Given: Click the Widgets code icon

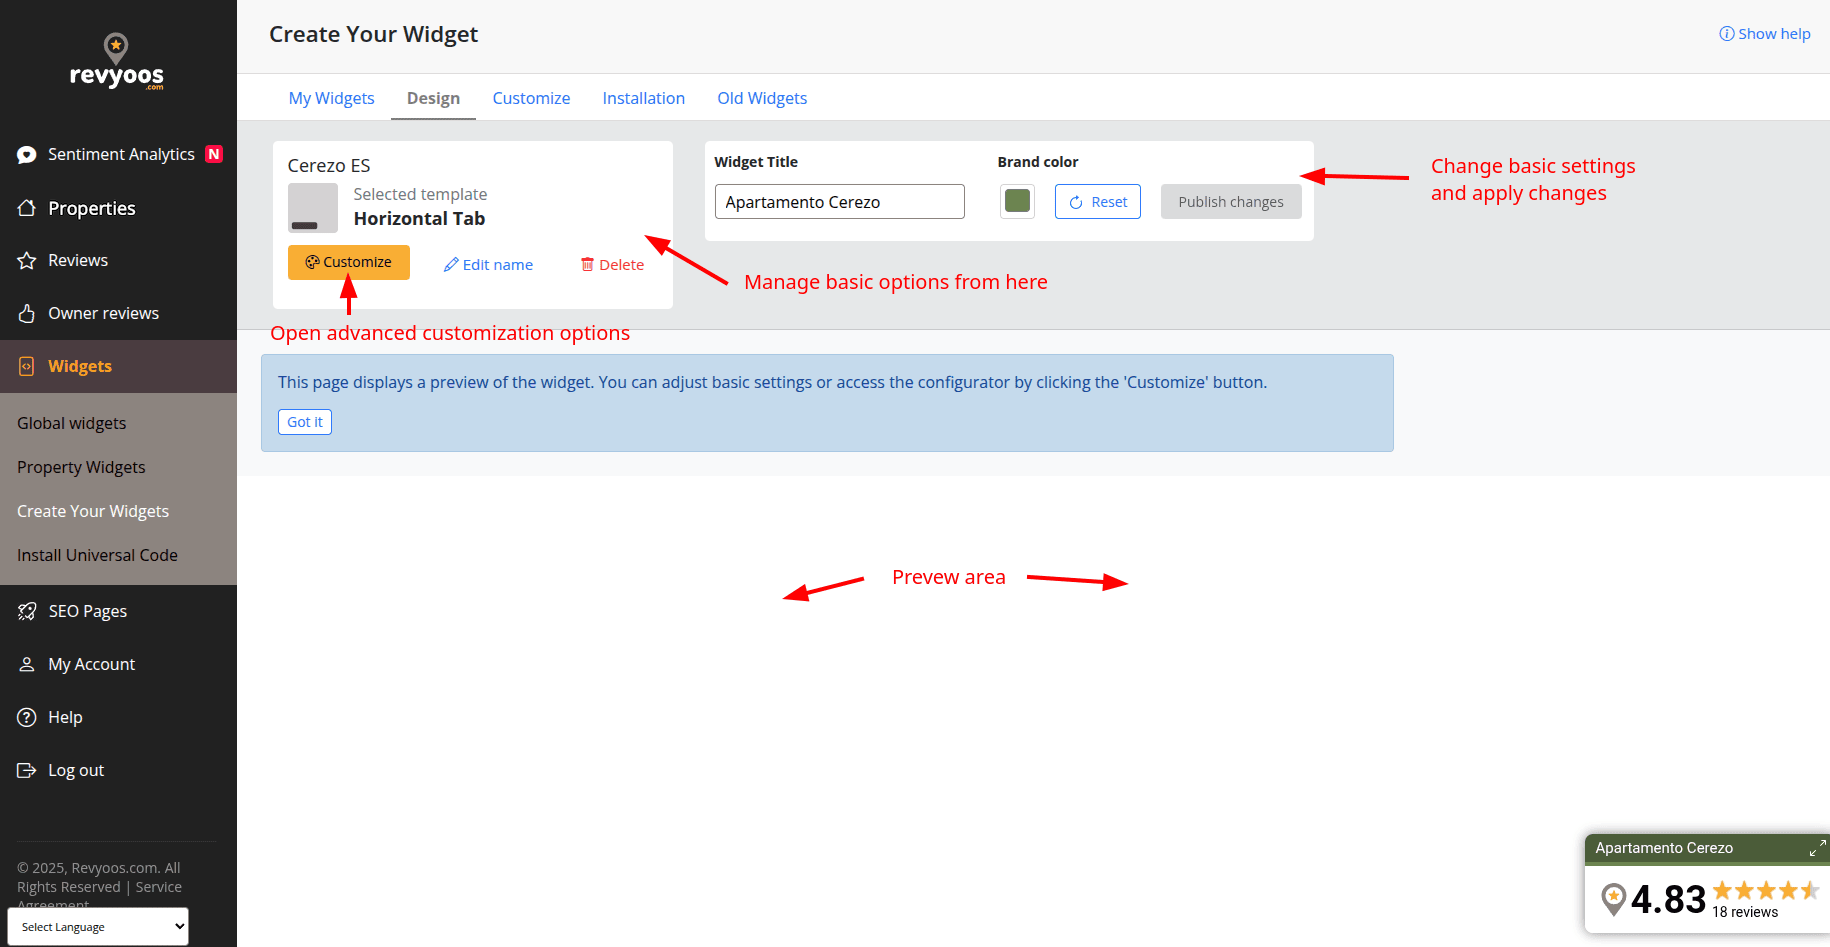Looking at the screenshot, I should pos(27,367).
